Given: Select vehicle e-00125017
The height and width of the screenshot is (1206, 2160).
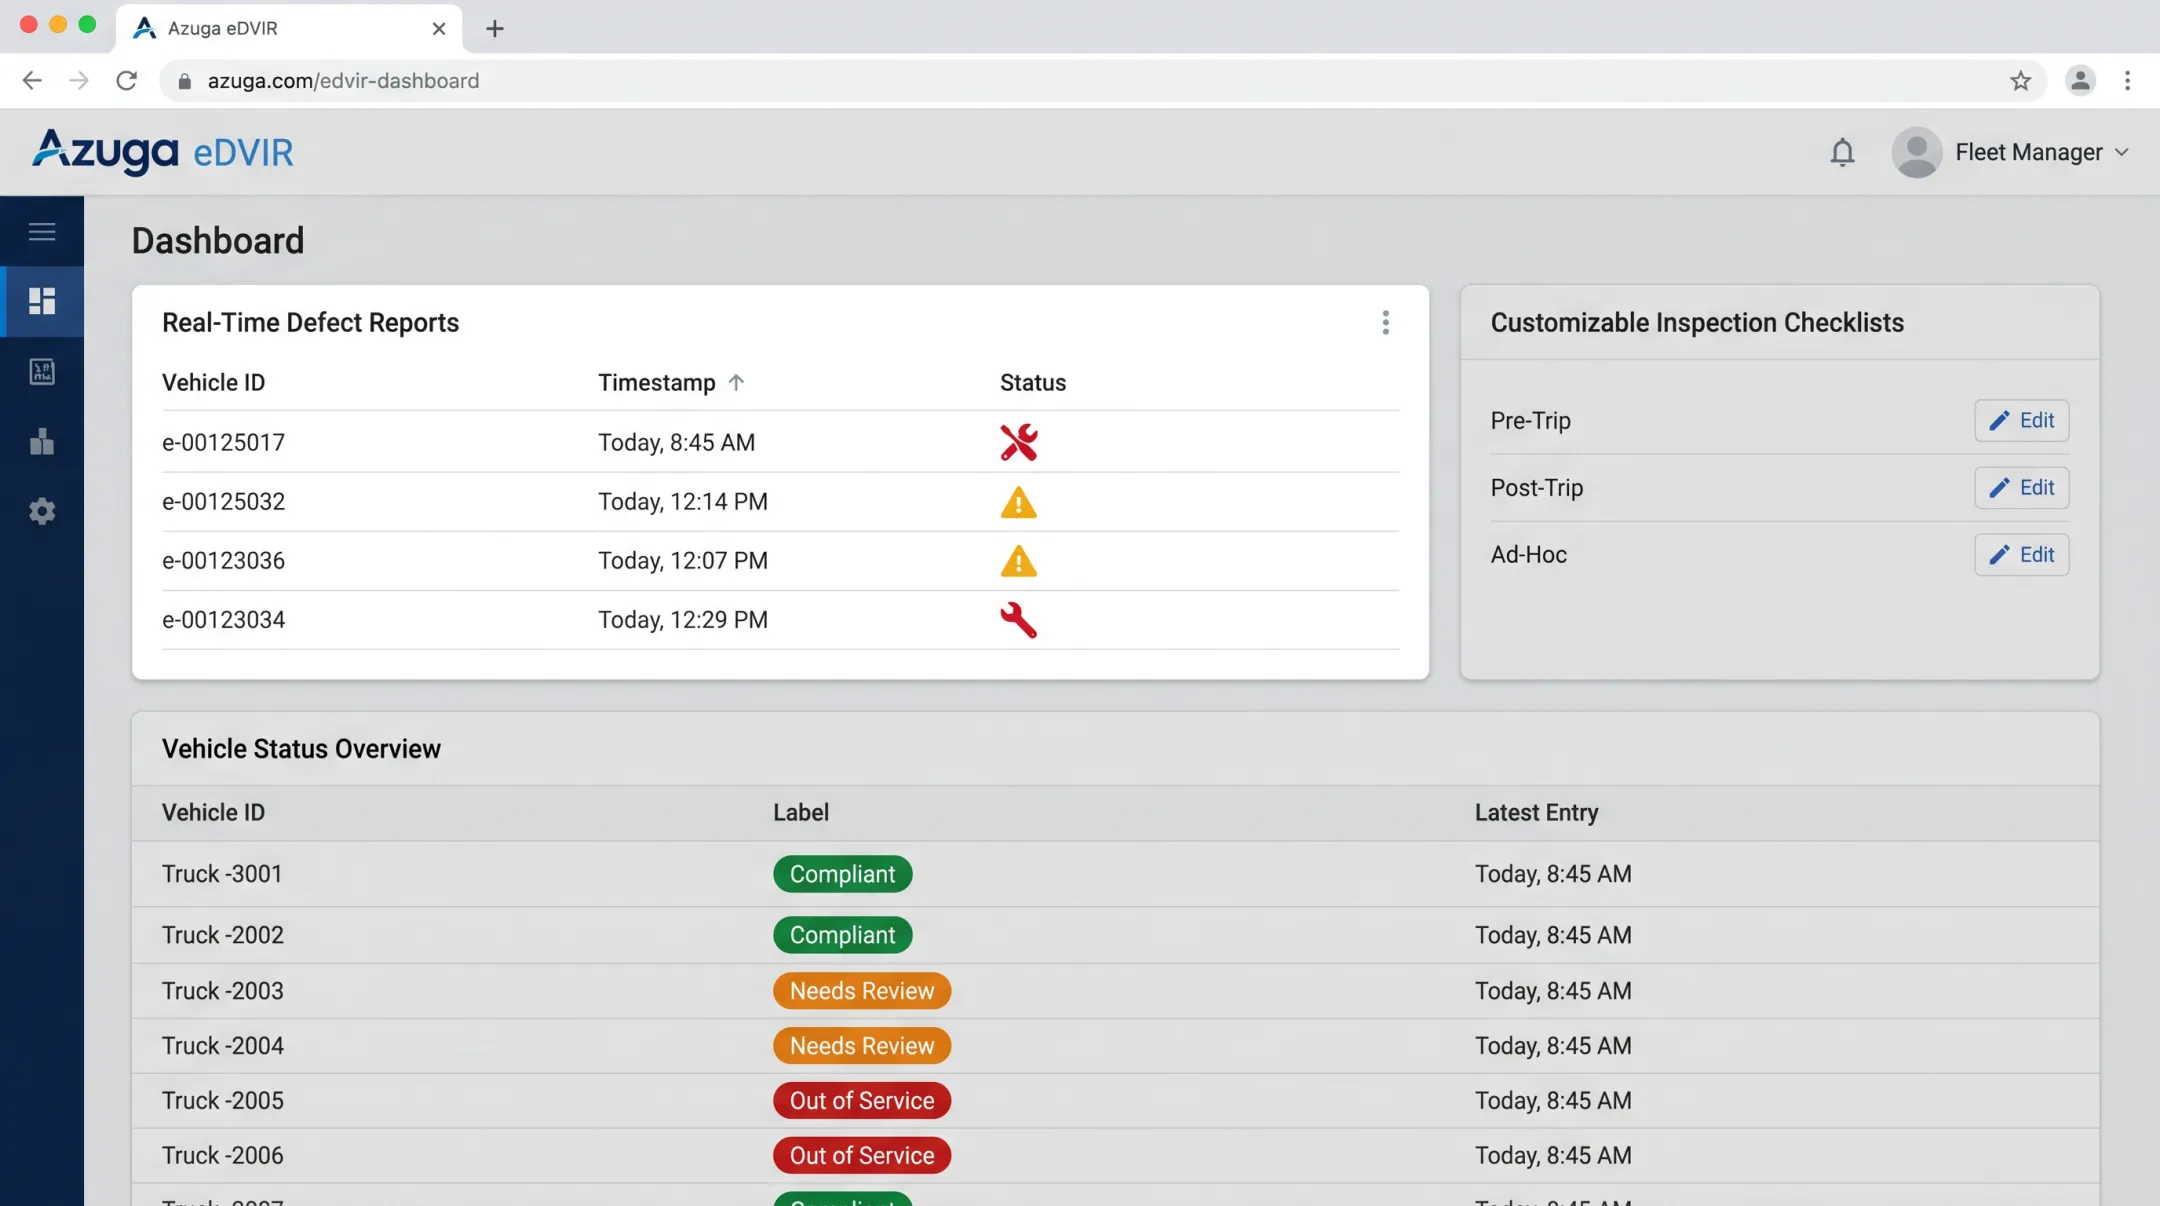Looking at the screenshot, I should coord(223,442).
